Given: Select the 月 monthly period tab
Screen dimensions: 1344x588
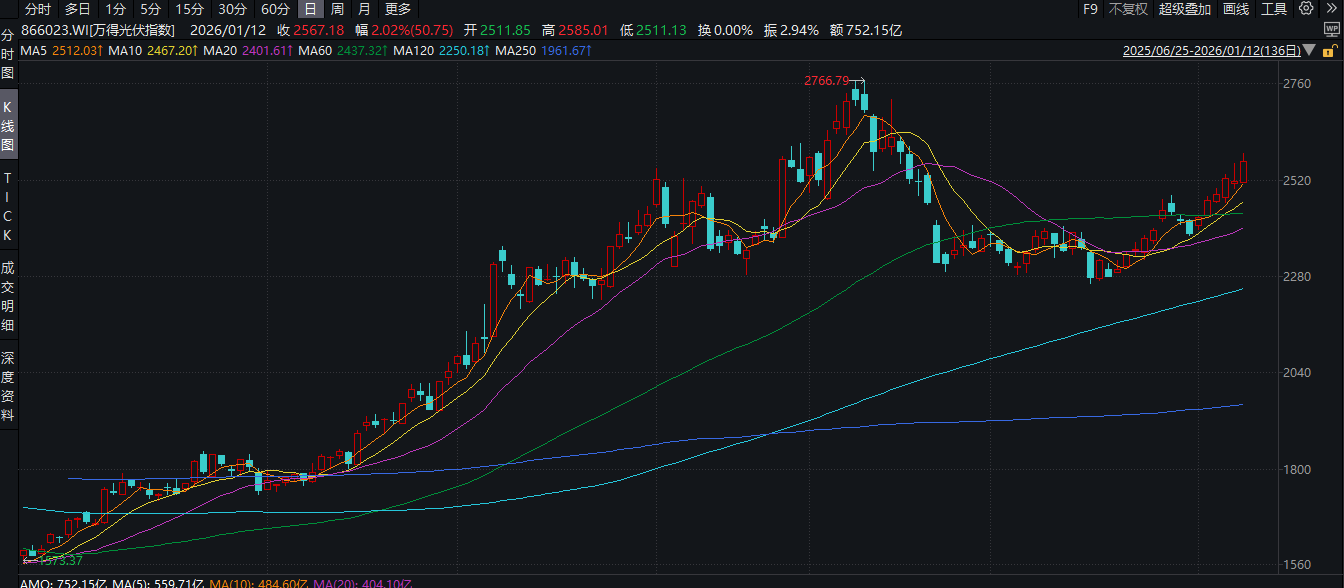Looking at the screenshot, I should [364, 9].
